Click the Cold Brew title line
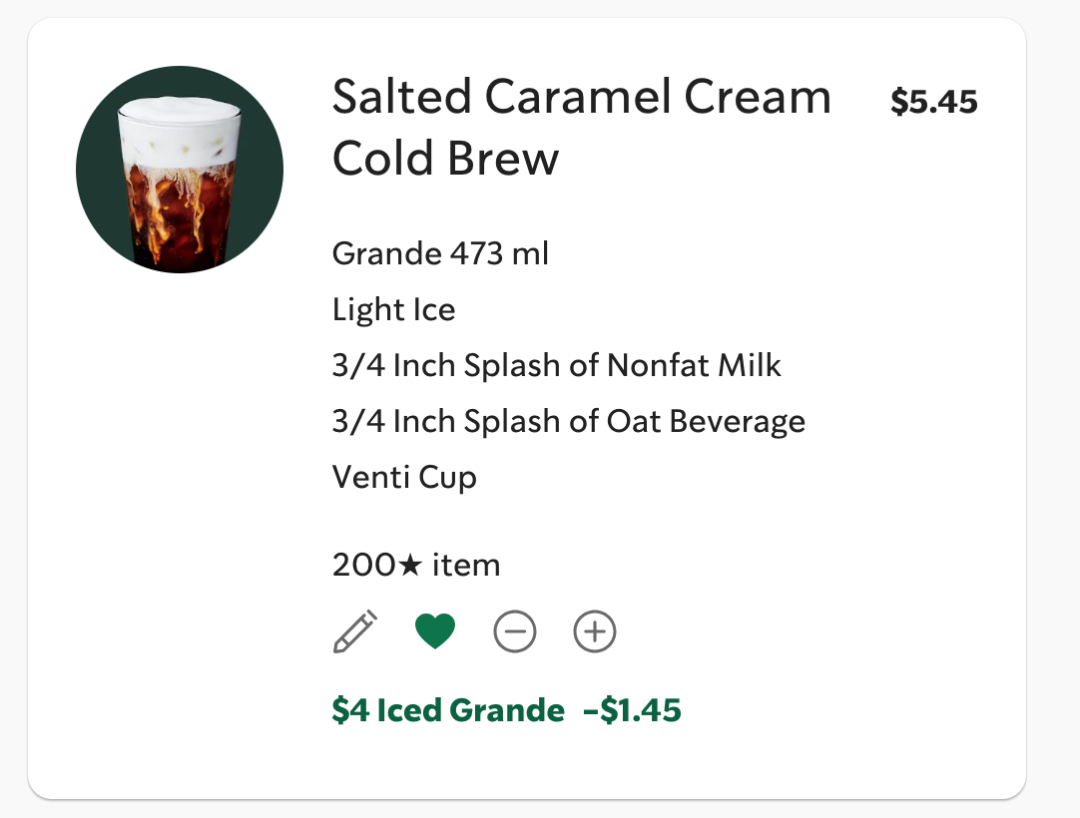The image size is (1080, 818). tap(445, 159)
